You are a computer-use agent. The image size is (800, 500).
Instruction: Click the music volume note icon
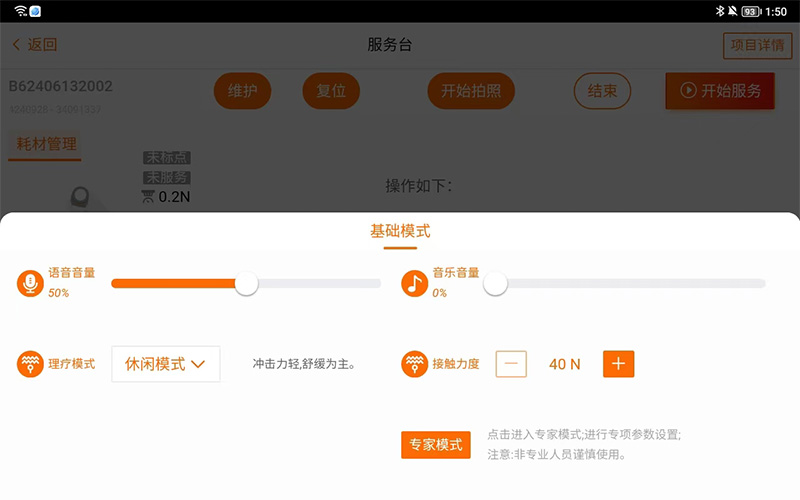(x=414, y=284)
